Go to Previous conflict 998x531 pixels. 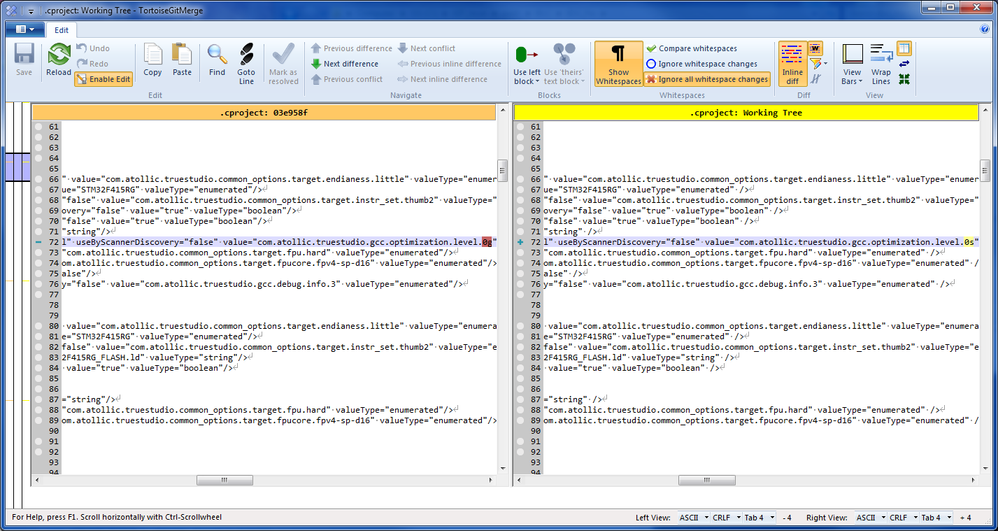coord(347,79)
